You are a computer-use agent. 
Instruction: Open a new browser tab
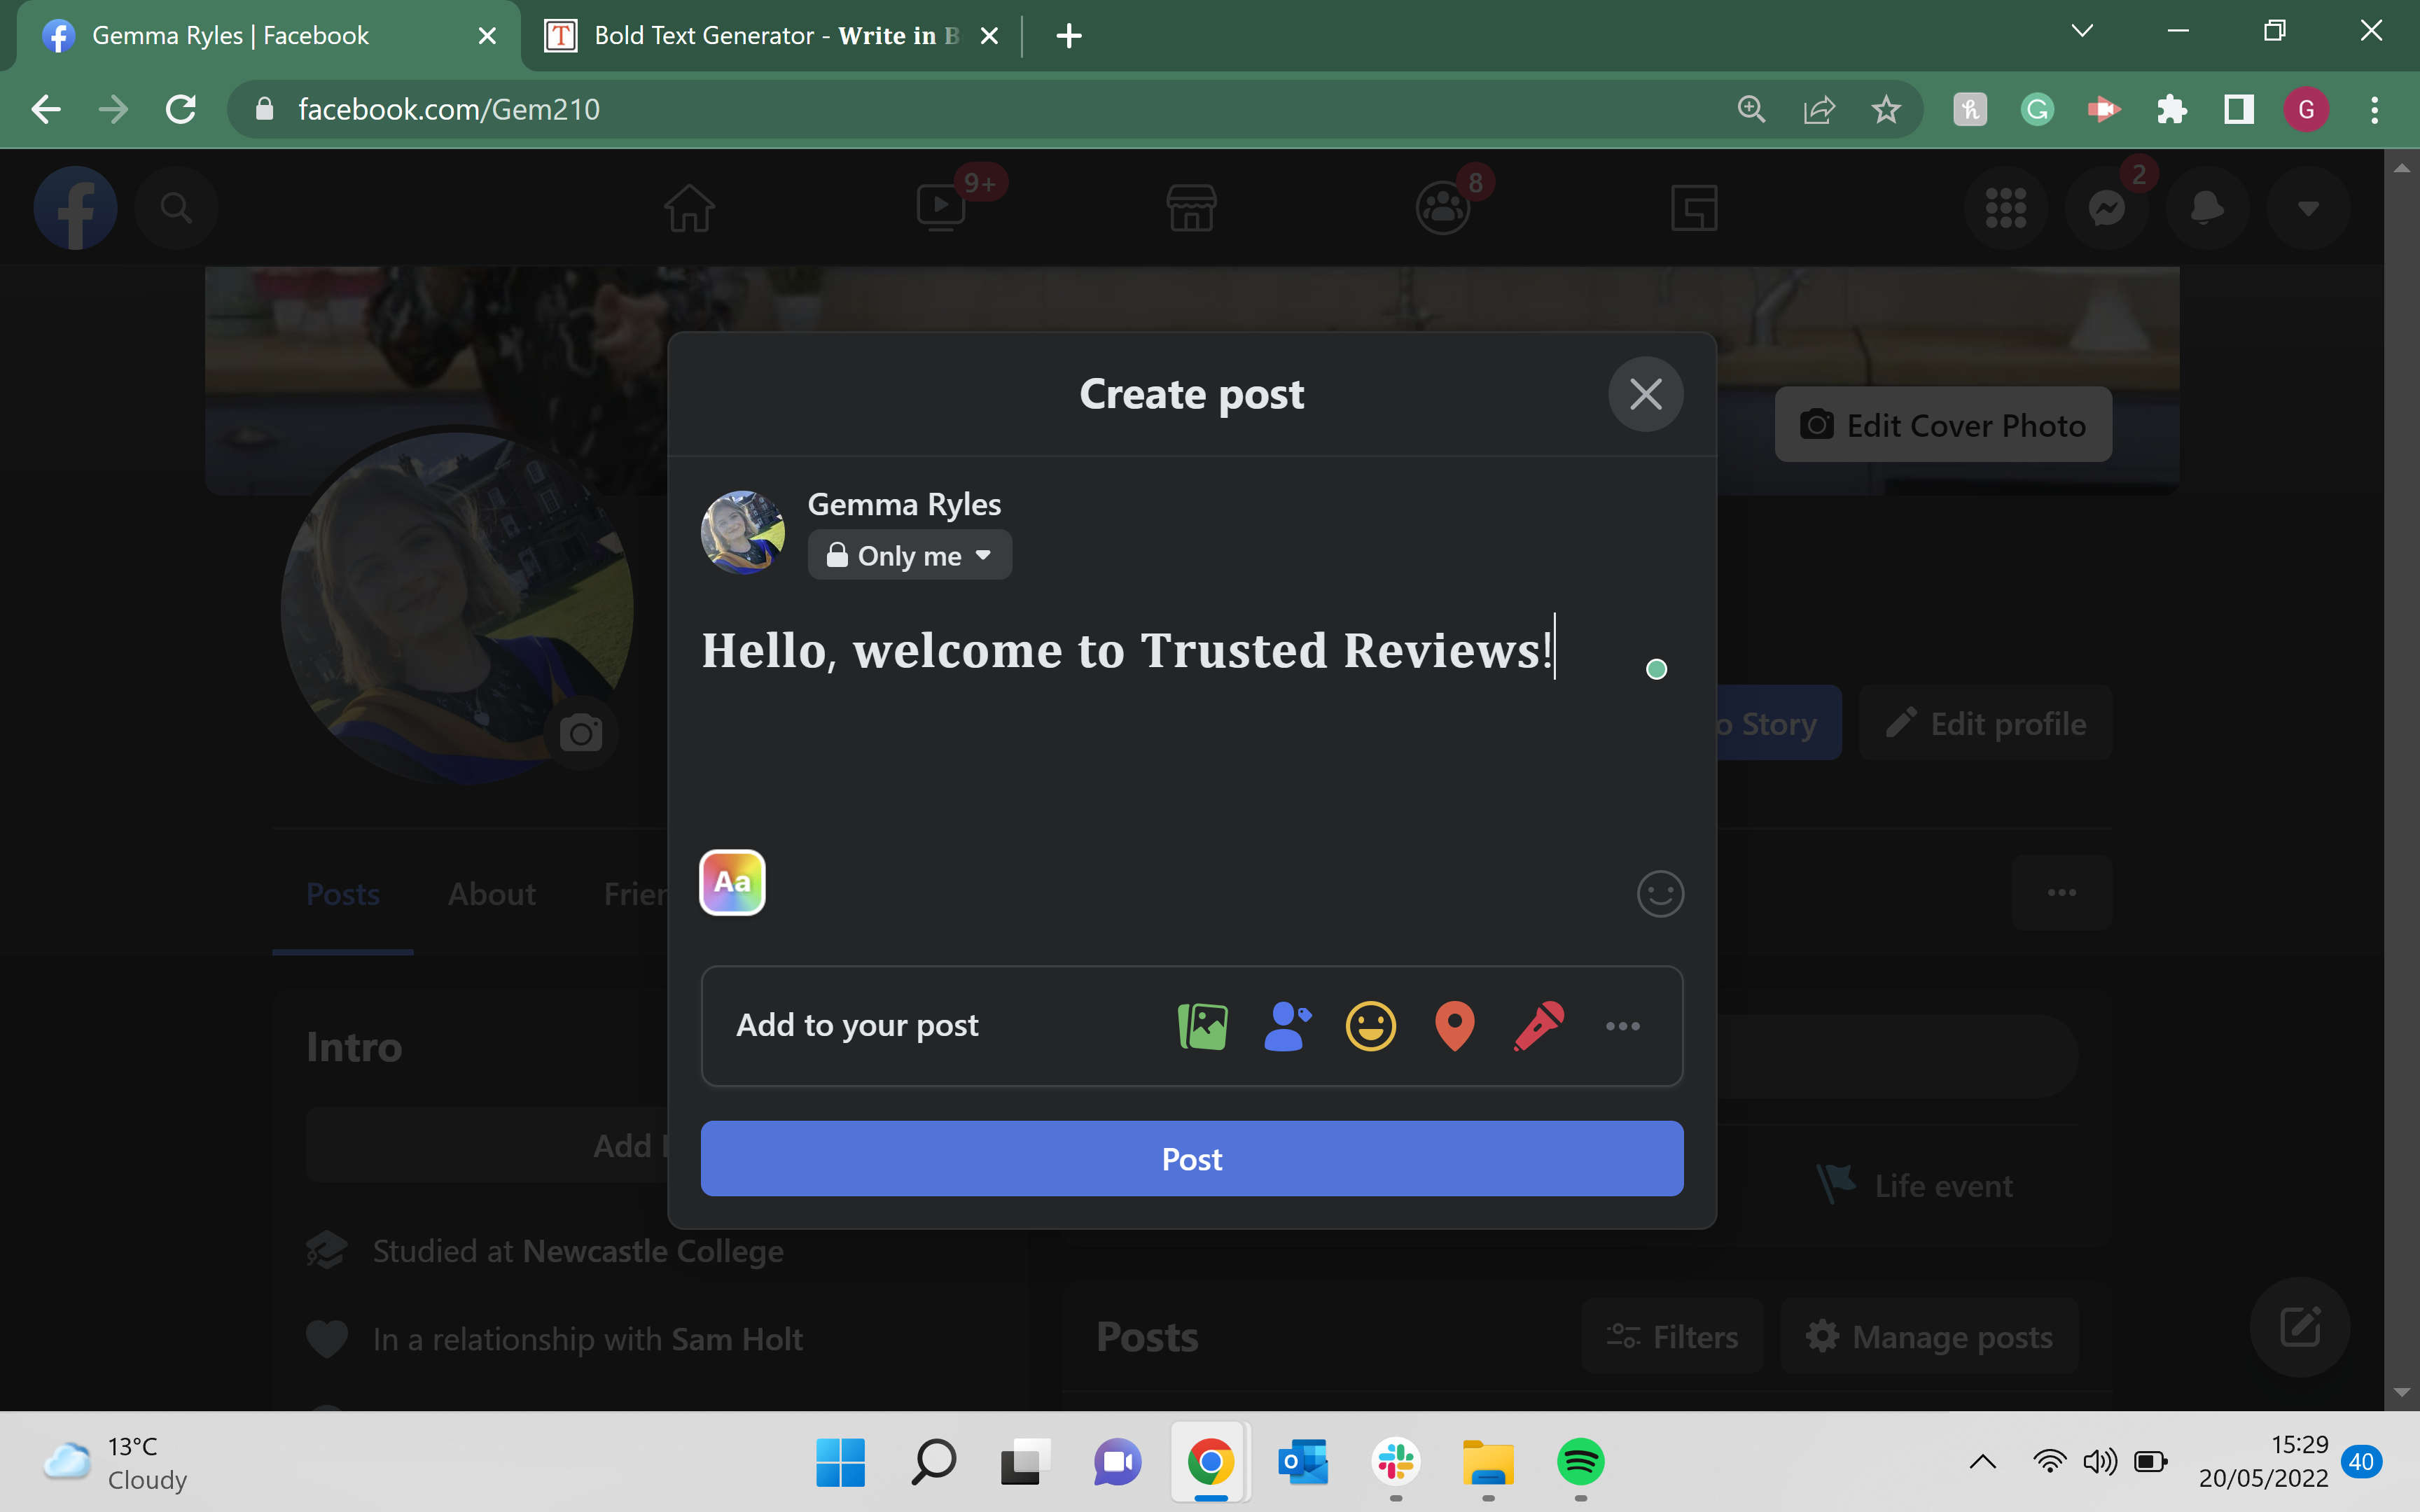[x=1069, y=36]
